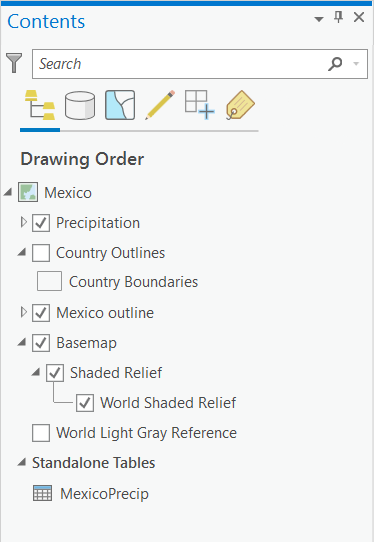
Task: Toggle auto-hide pin for Contents pane
Action: click(x=339, y=17)
